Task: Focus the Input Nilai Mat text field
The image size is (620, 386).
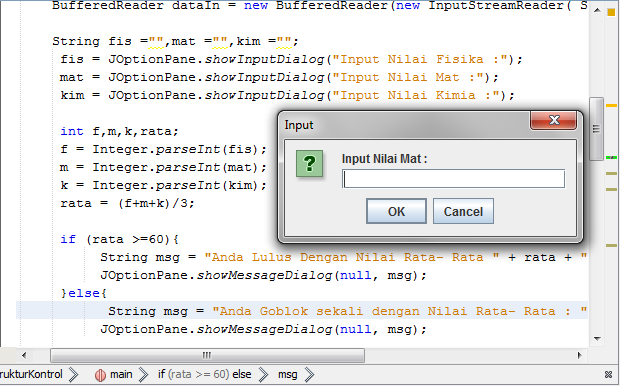Action: pos(454,179)
